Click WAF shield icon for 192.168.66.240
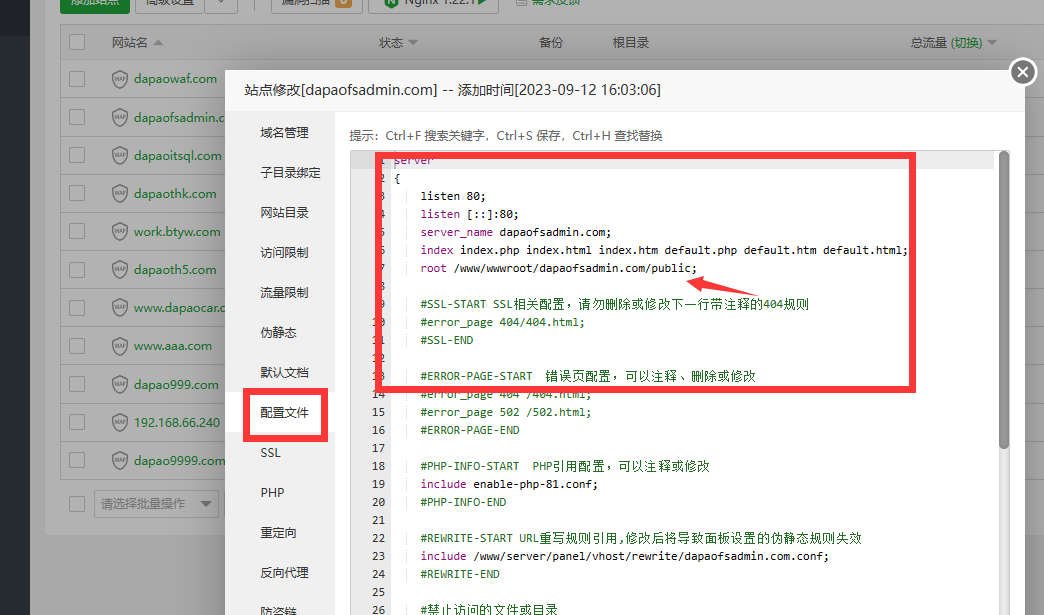The image size is (1044, 615). [119, 423]
